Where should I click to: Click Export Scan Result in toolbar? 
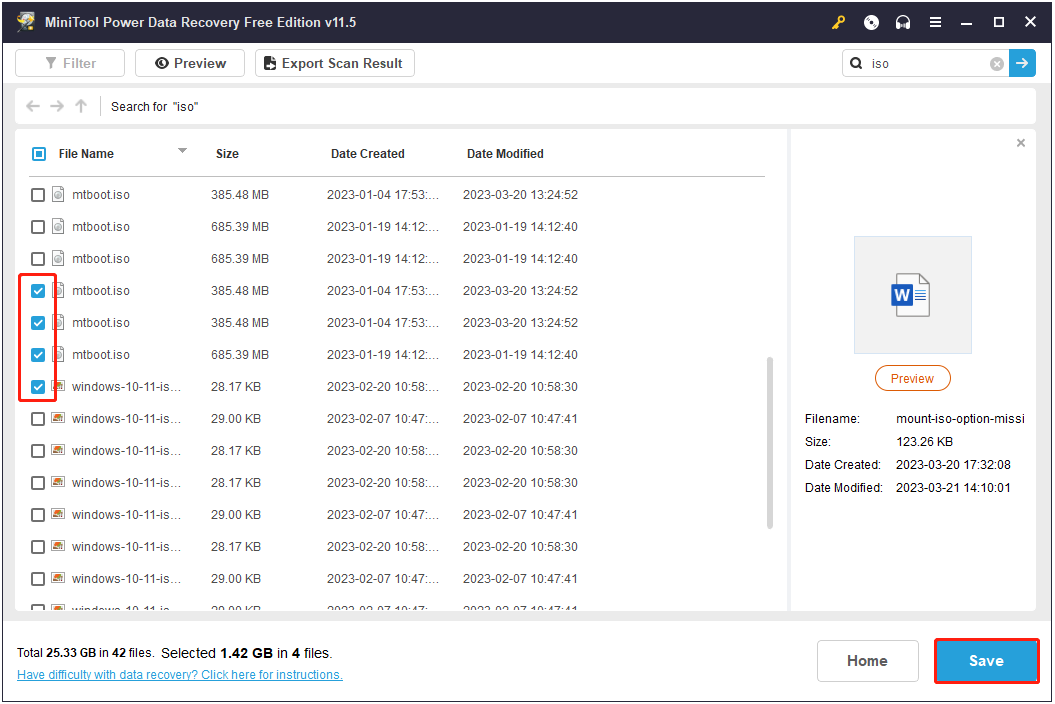tap(334, 63)
